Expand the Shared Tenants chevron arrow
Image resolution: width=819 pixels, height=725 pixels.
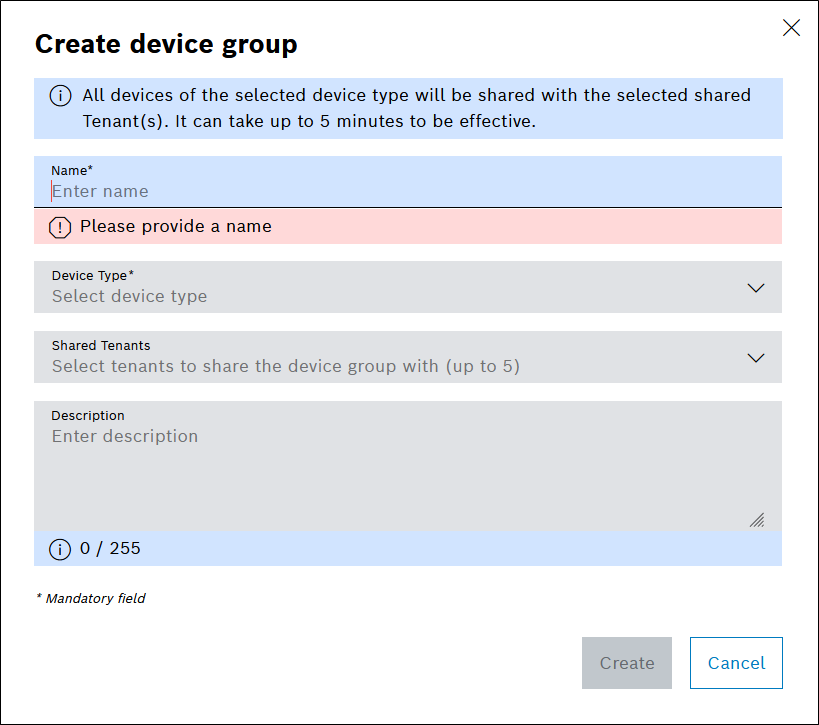[x=756, y=358]
